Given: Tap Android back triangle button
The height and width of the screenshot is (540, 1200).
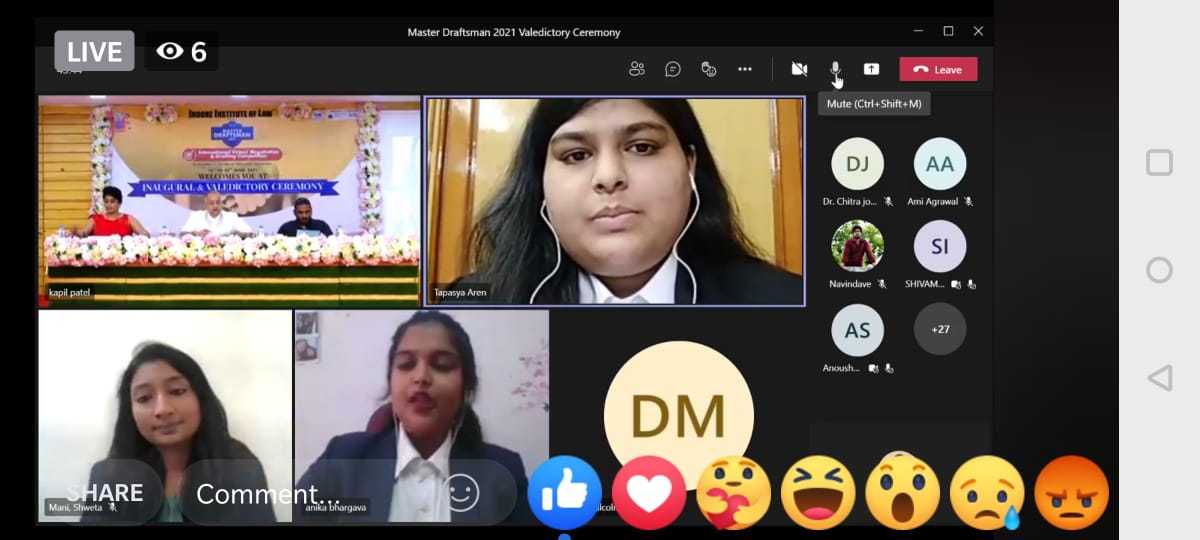Looking at the screenshot, I should coord(1159,377).
